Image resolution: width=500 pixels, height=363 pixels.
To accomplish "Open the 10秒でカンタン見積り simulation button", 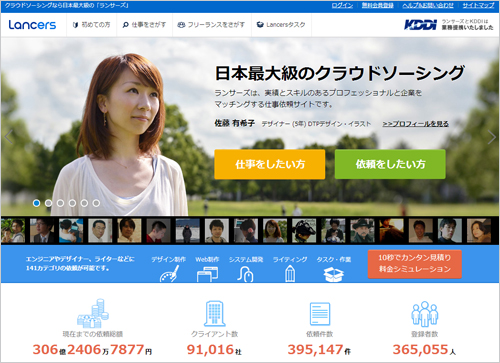I will 415,264.
